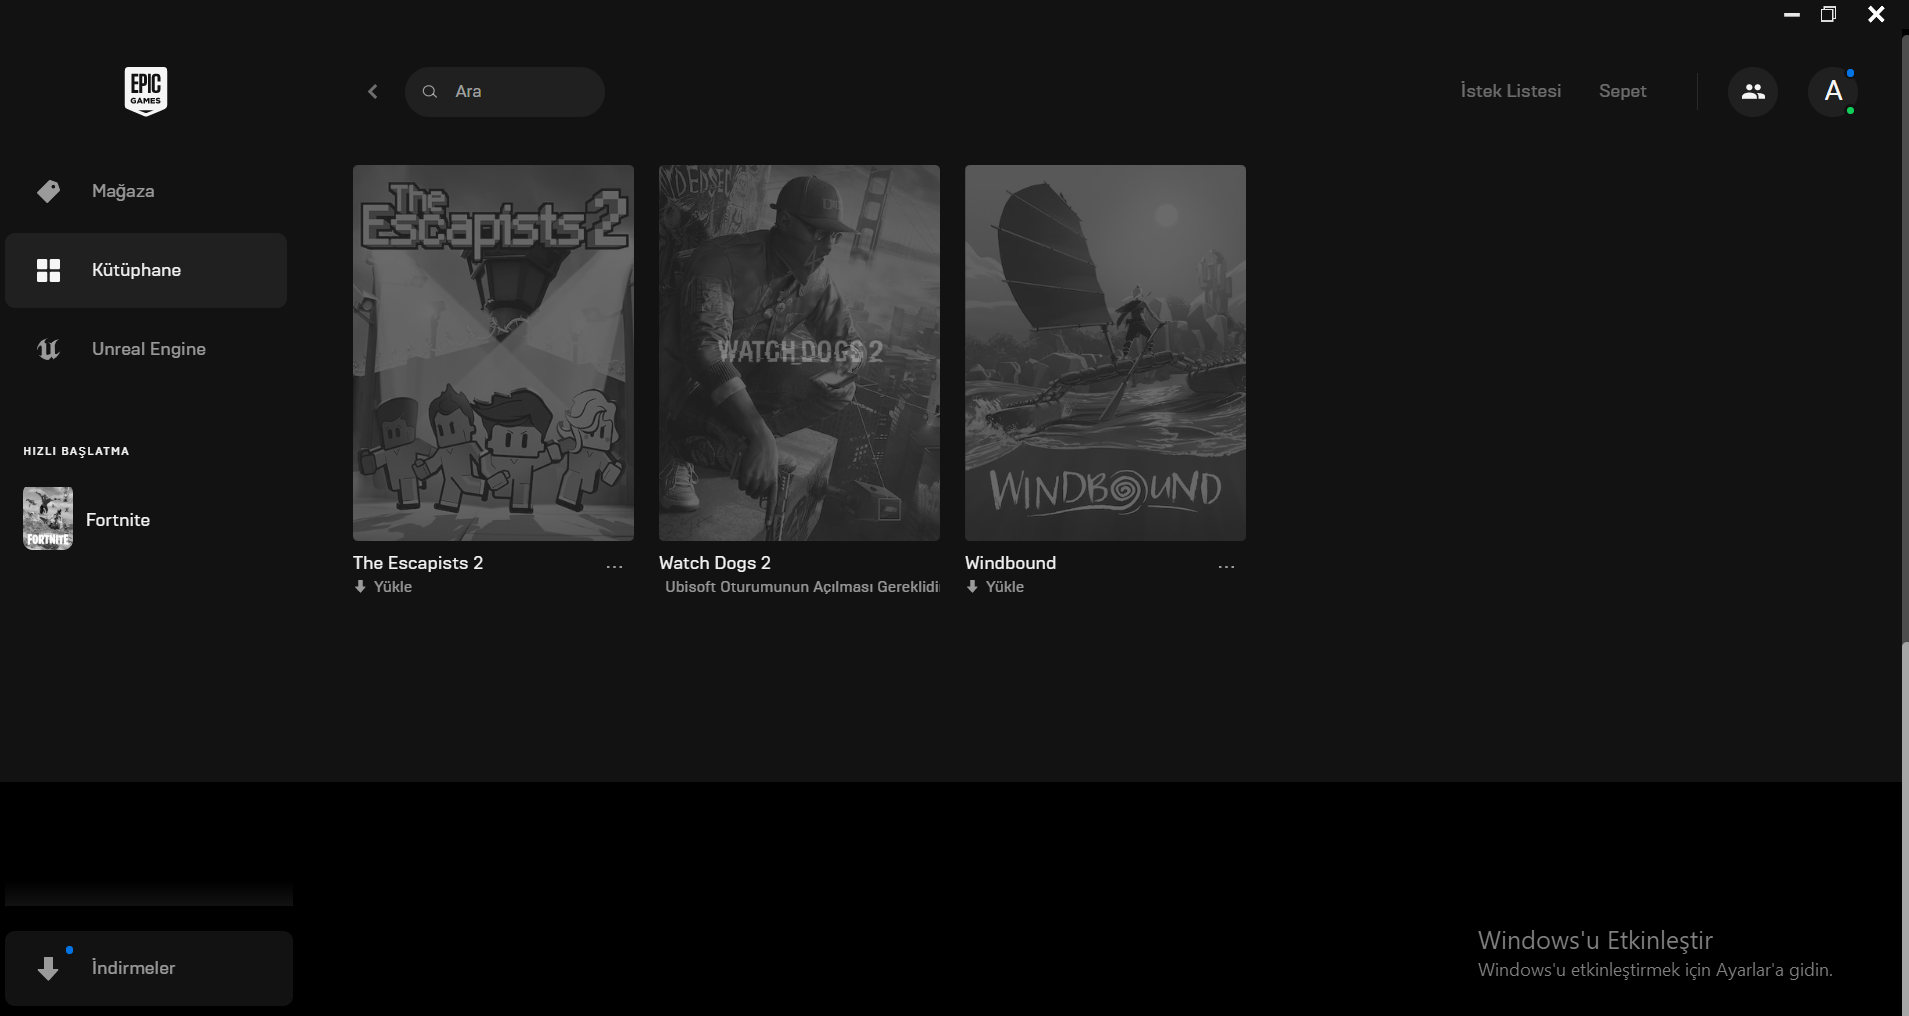Focus the Ara search field
1909x1016 pixels.
click(504, 92)
